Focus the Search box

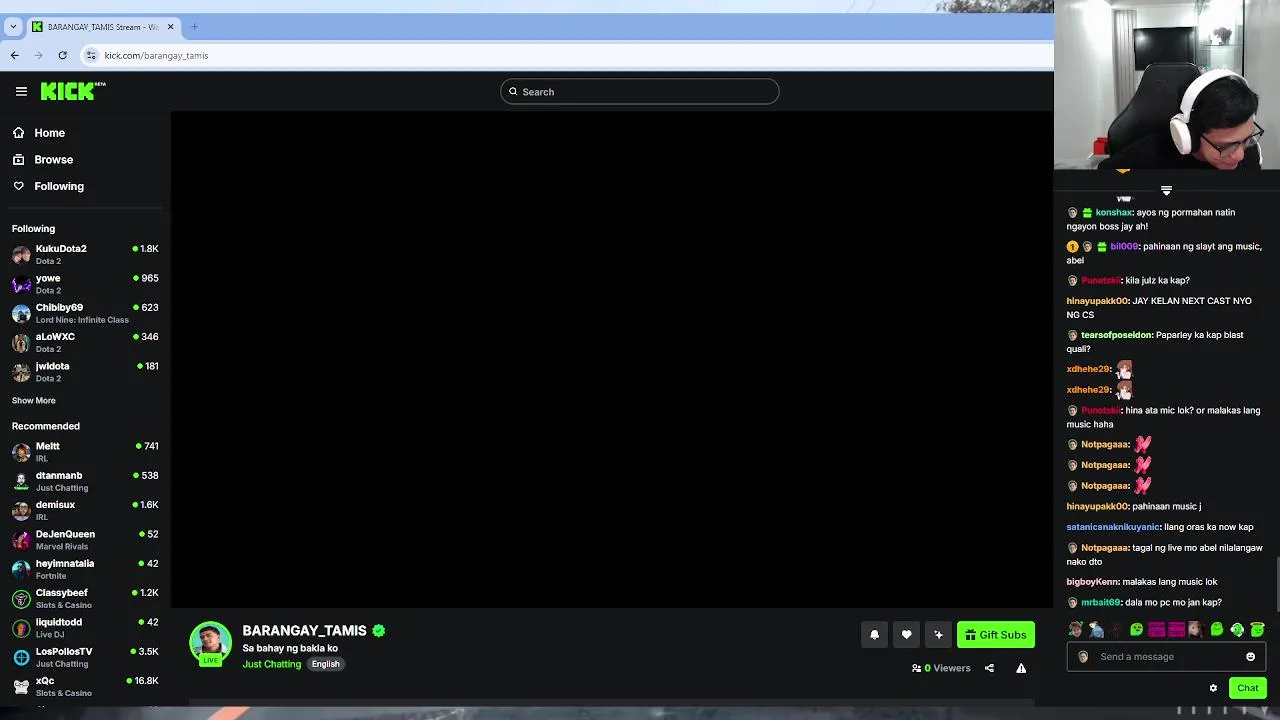pyautogui.click(x=640, y=92)
